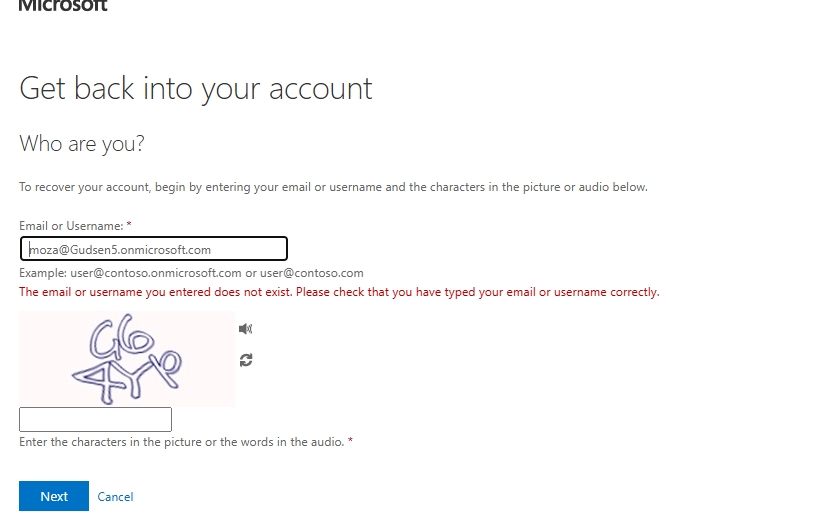Click the red asterisk beside Email or Username
815x512 pixels.
click(129, 225)
